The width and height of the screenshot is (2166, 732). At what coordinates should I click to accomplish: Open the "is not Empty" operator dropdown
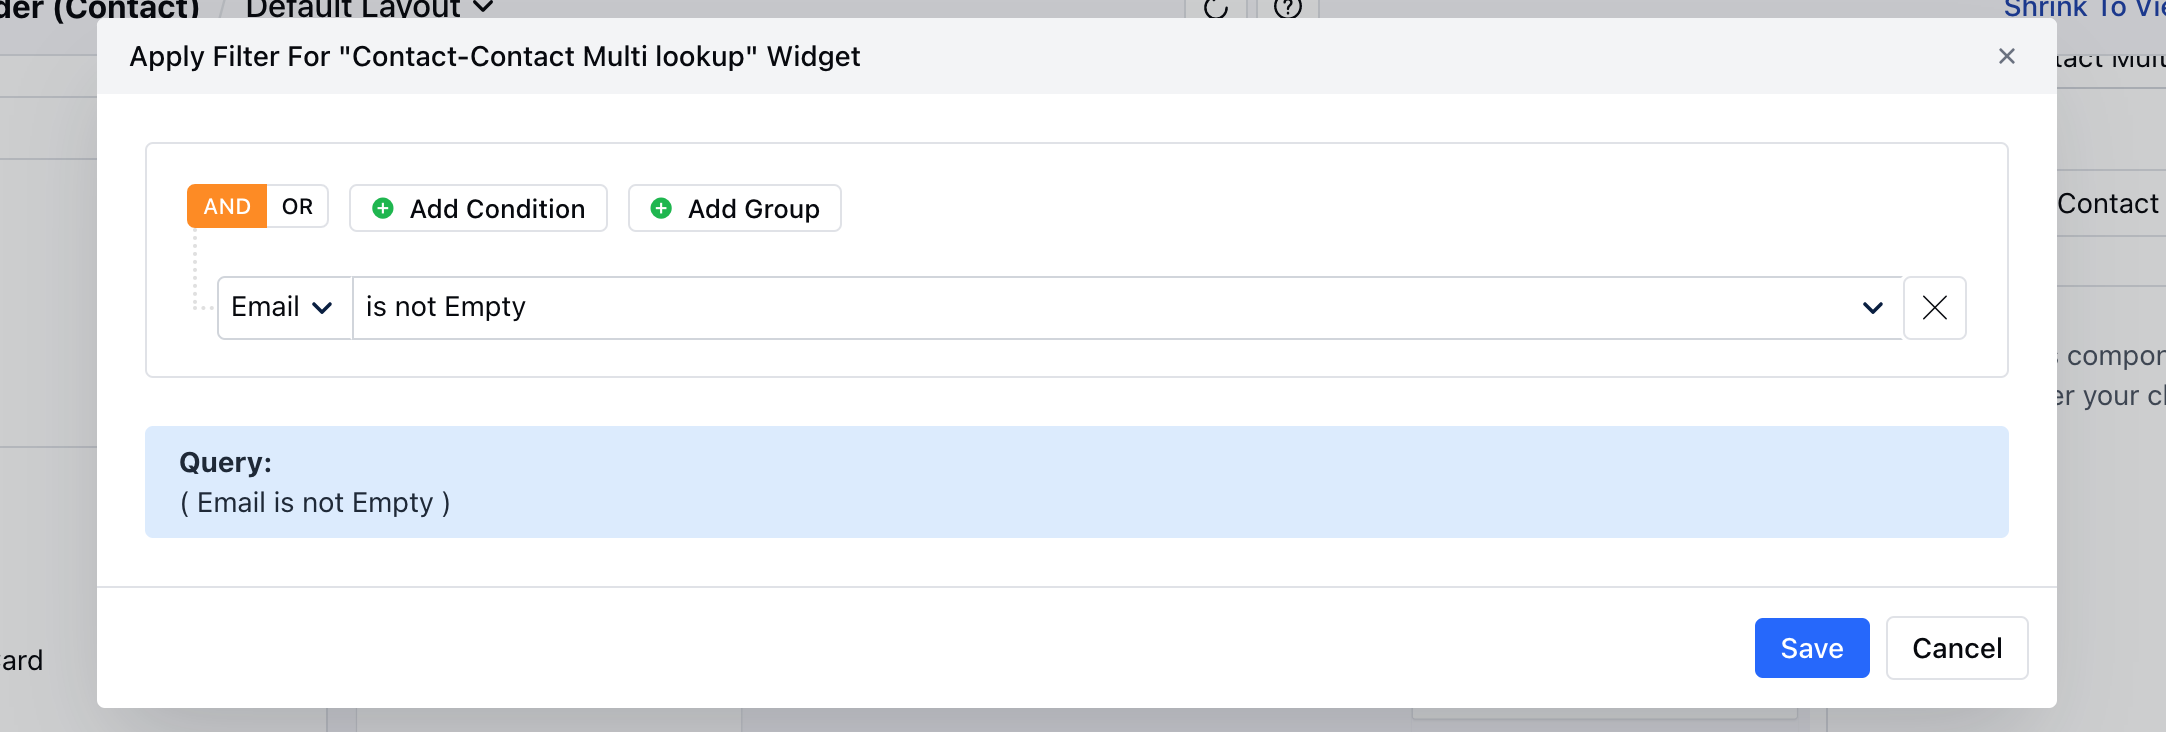(x=1127, y=307)
